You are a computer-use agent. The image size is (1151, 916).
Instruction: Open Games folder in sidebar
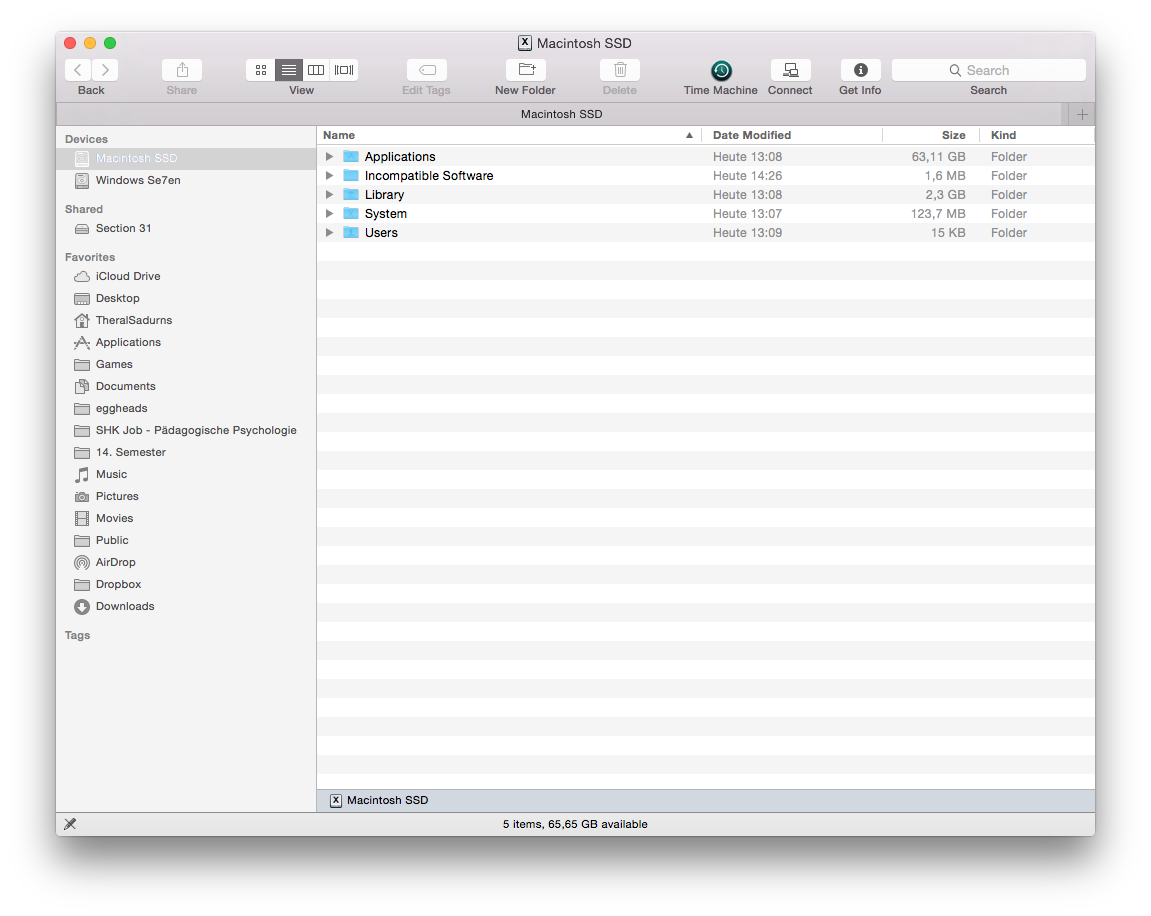(186, 365)
